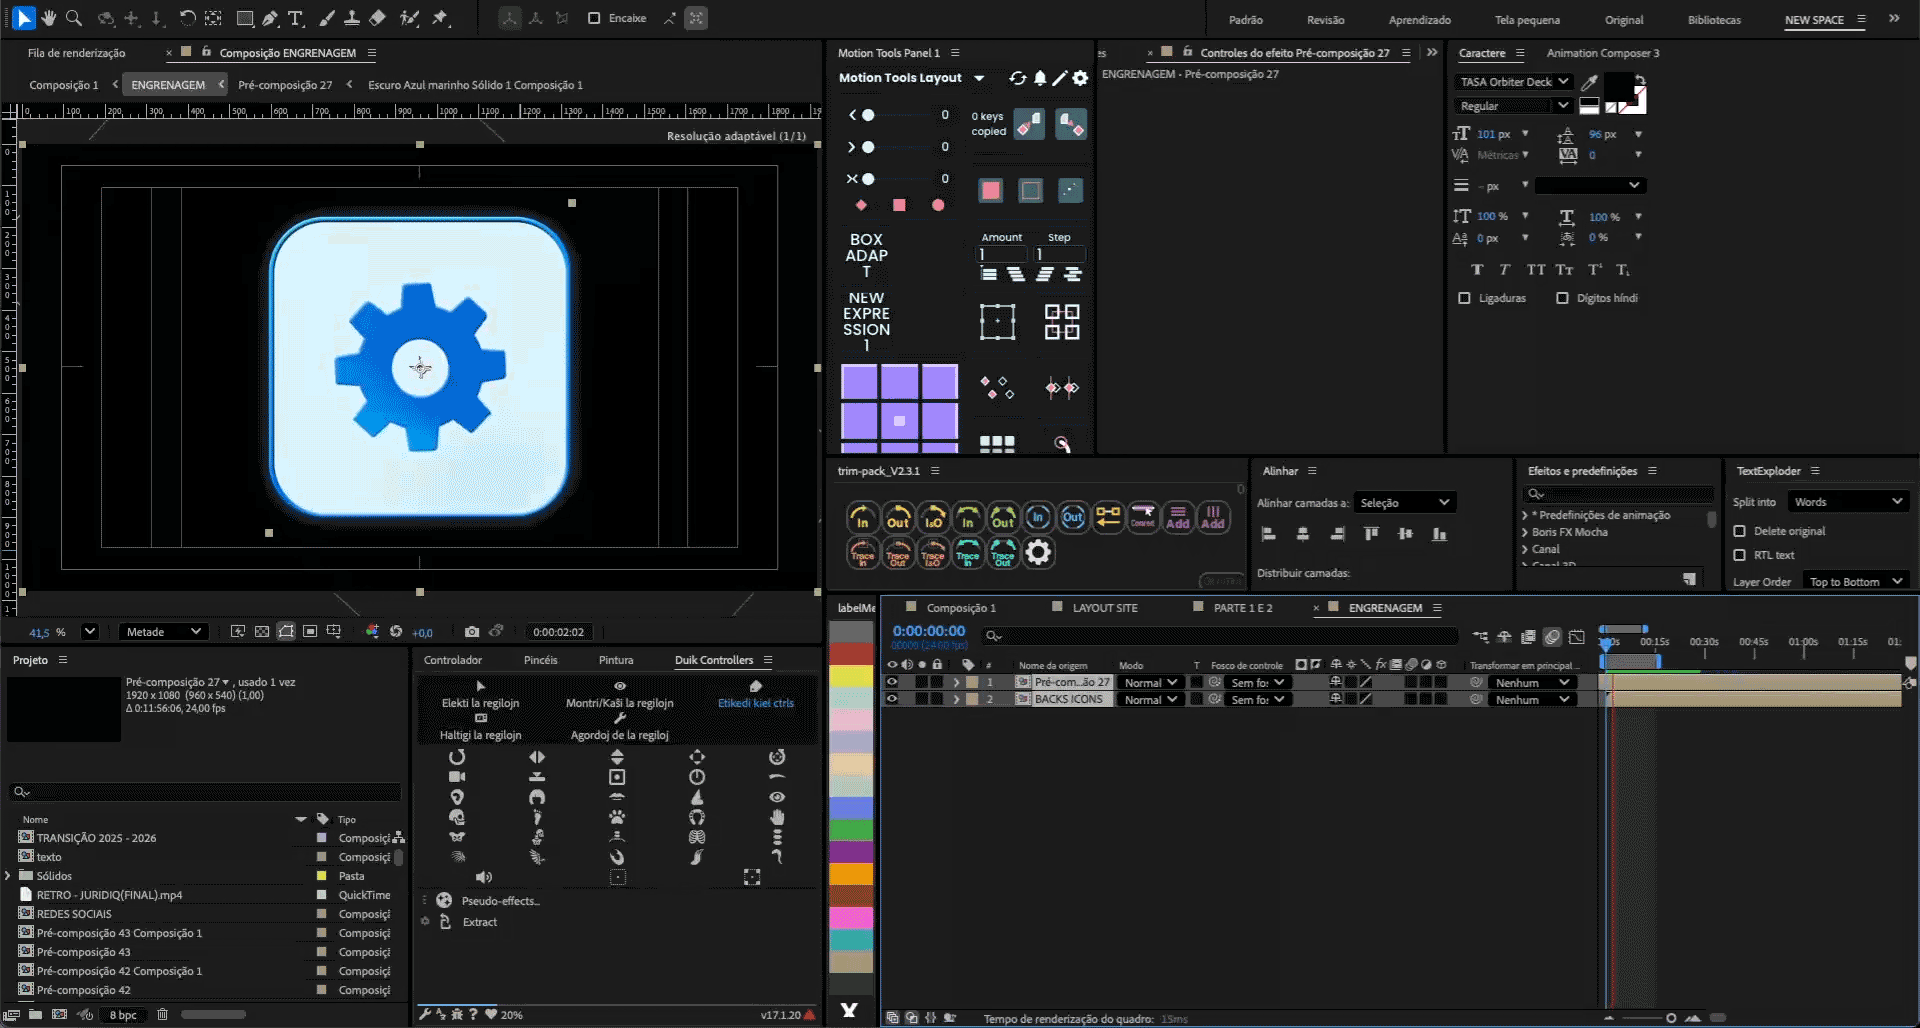Screen dimensions: 1920x1028
Task: Click the timeline zoom slider handle
Action: click(1671, 1018)
